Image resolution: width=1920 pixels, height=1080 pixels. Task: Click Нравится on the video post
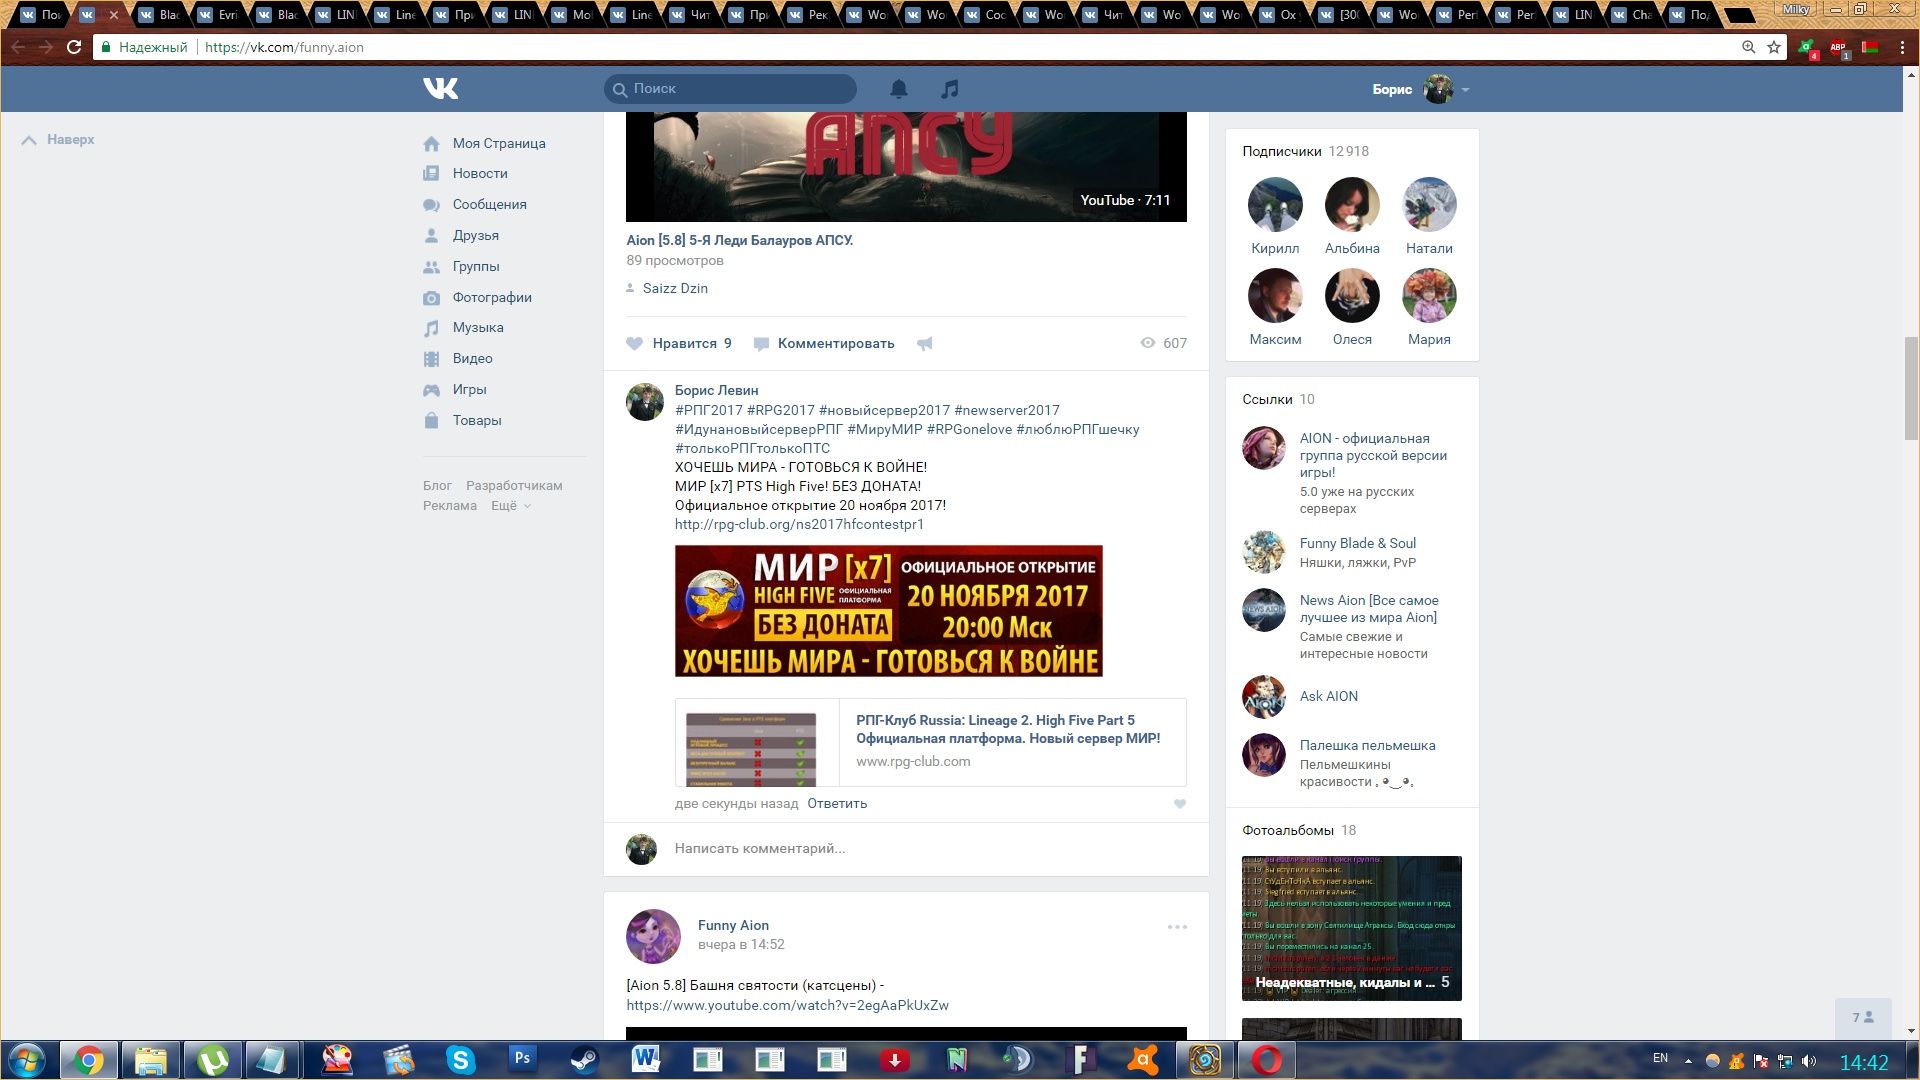pyautogui.click(x=679, y=343)
